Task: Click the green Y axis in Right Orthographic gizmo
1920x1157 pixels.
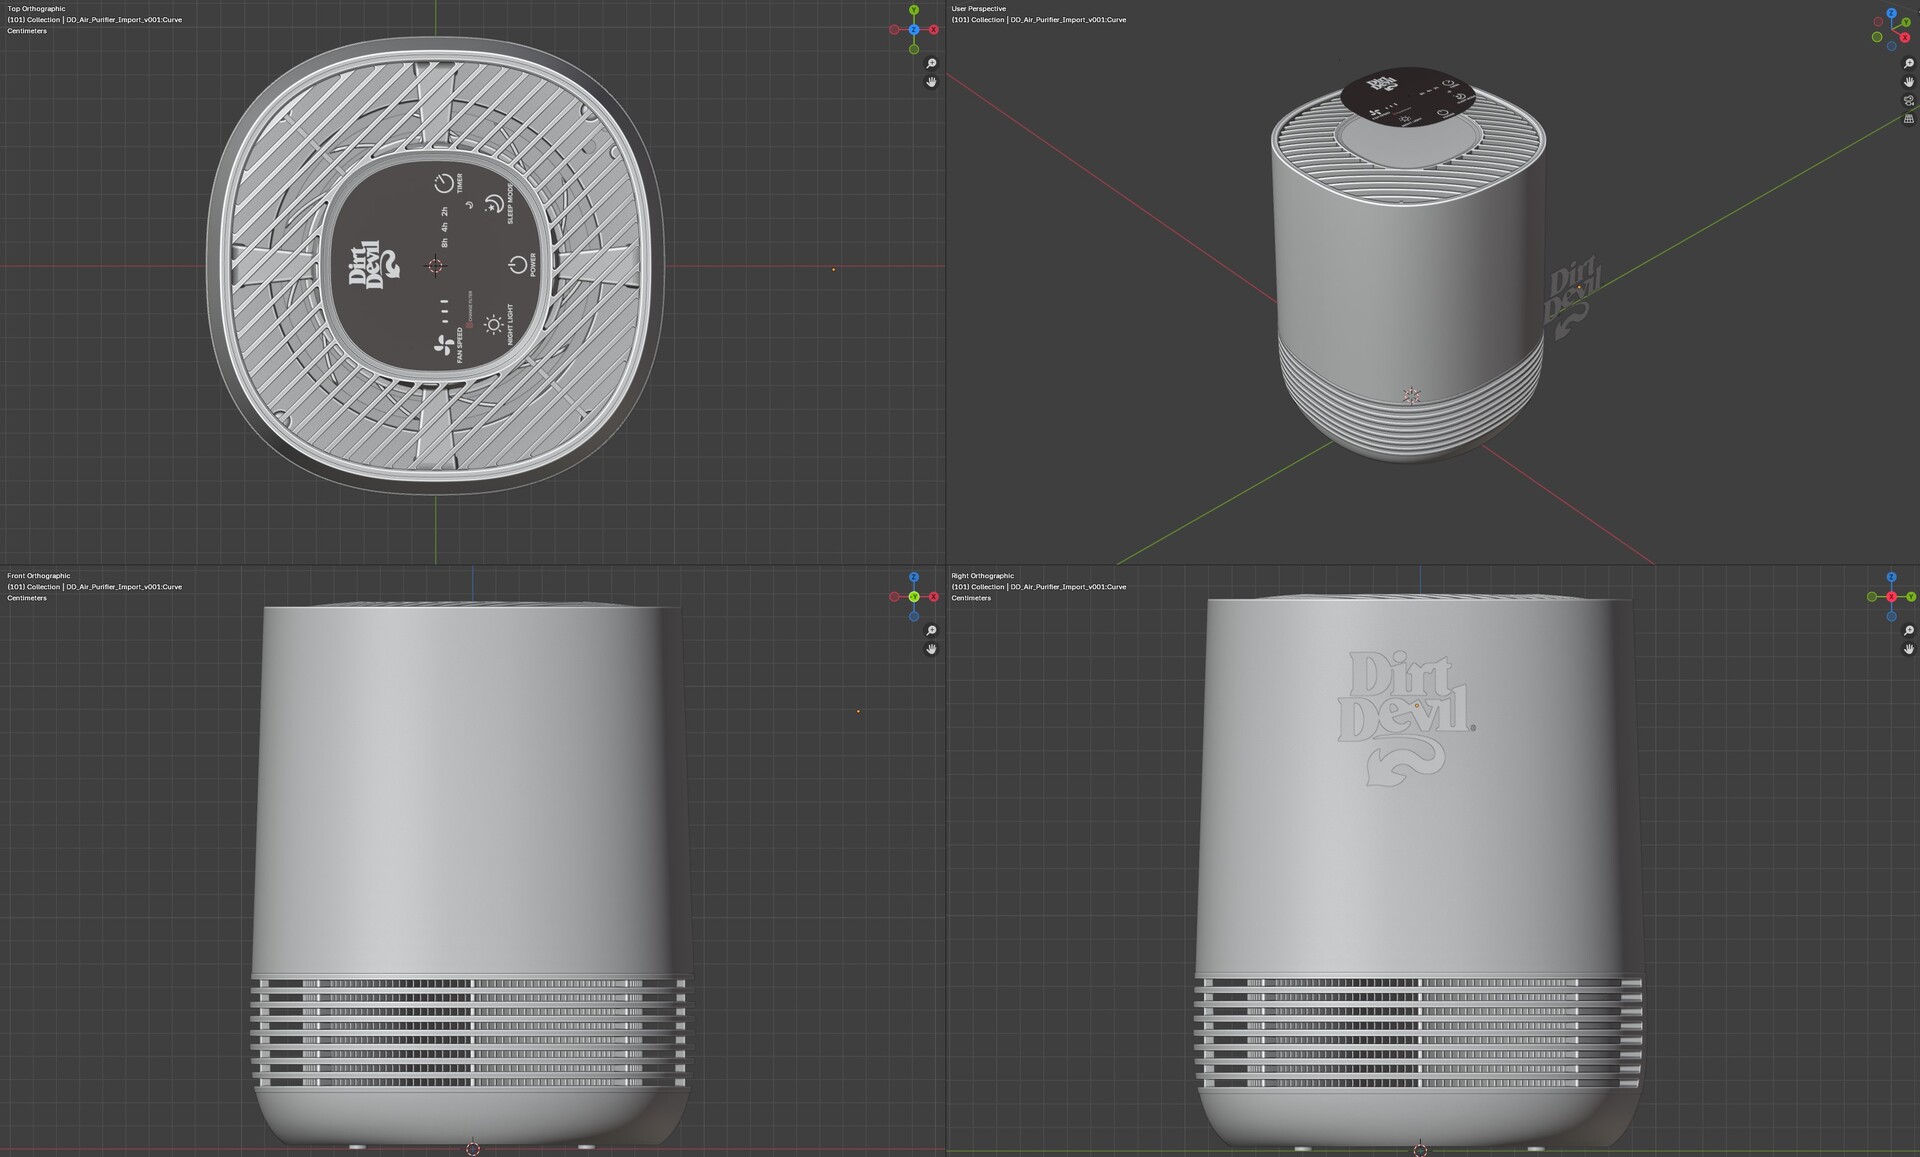Action: (1911, 597)
